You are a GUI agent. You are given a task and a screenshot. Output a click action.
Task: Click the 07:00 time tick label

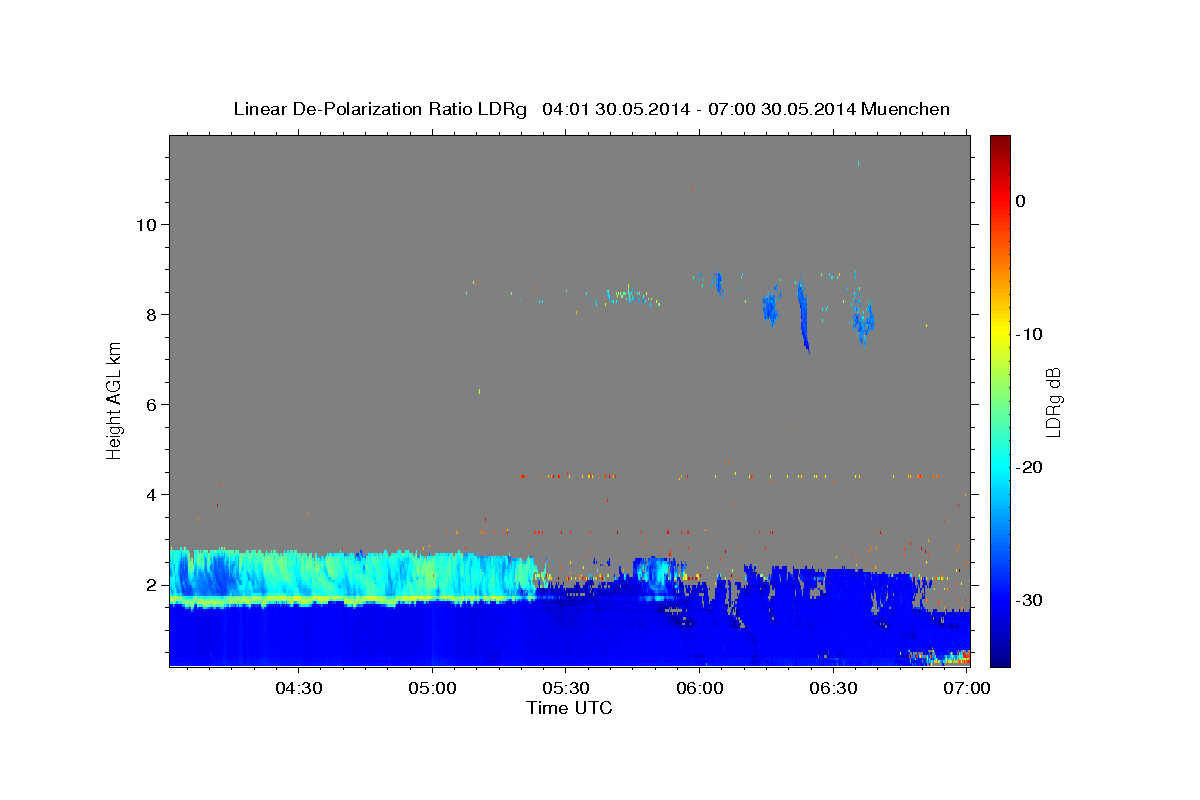[968, 689]
